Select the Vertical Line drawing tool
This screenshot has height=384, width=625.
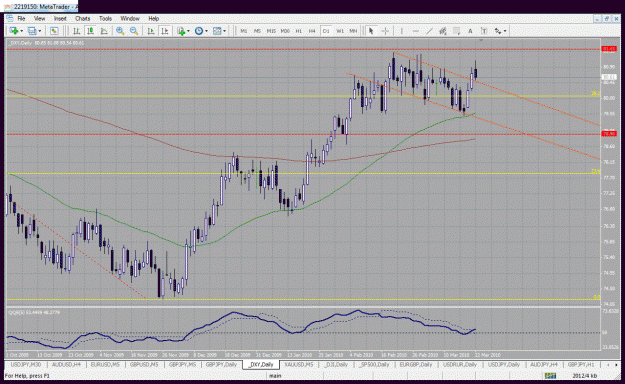click(x=401, y=31)
